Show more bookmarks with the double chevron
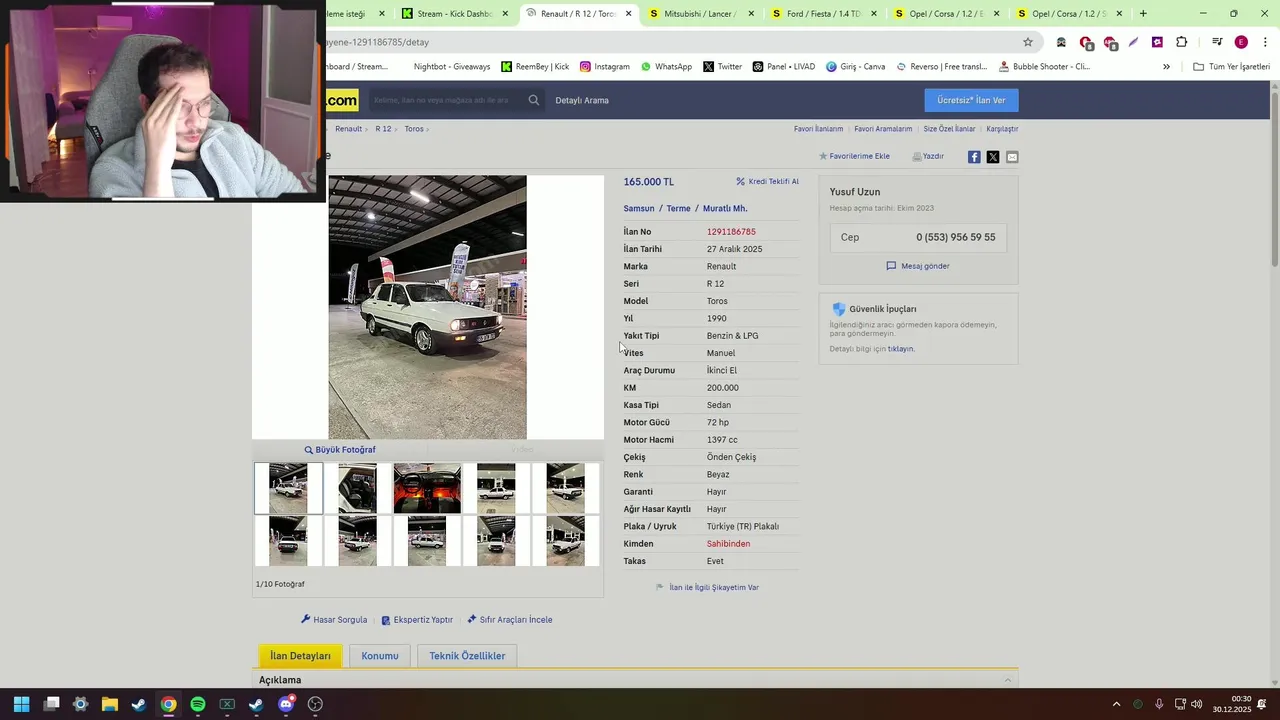This screenshot has height=720, width=1280. (1166, 66)
